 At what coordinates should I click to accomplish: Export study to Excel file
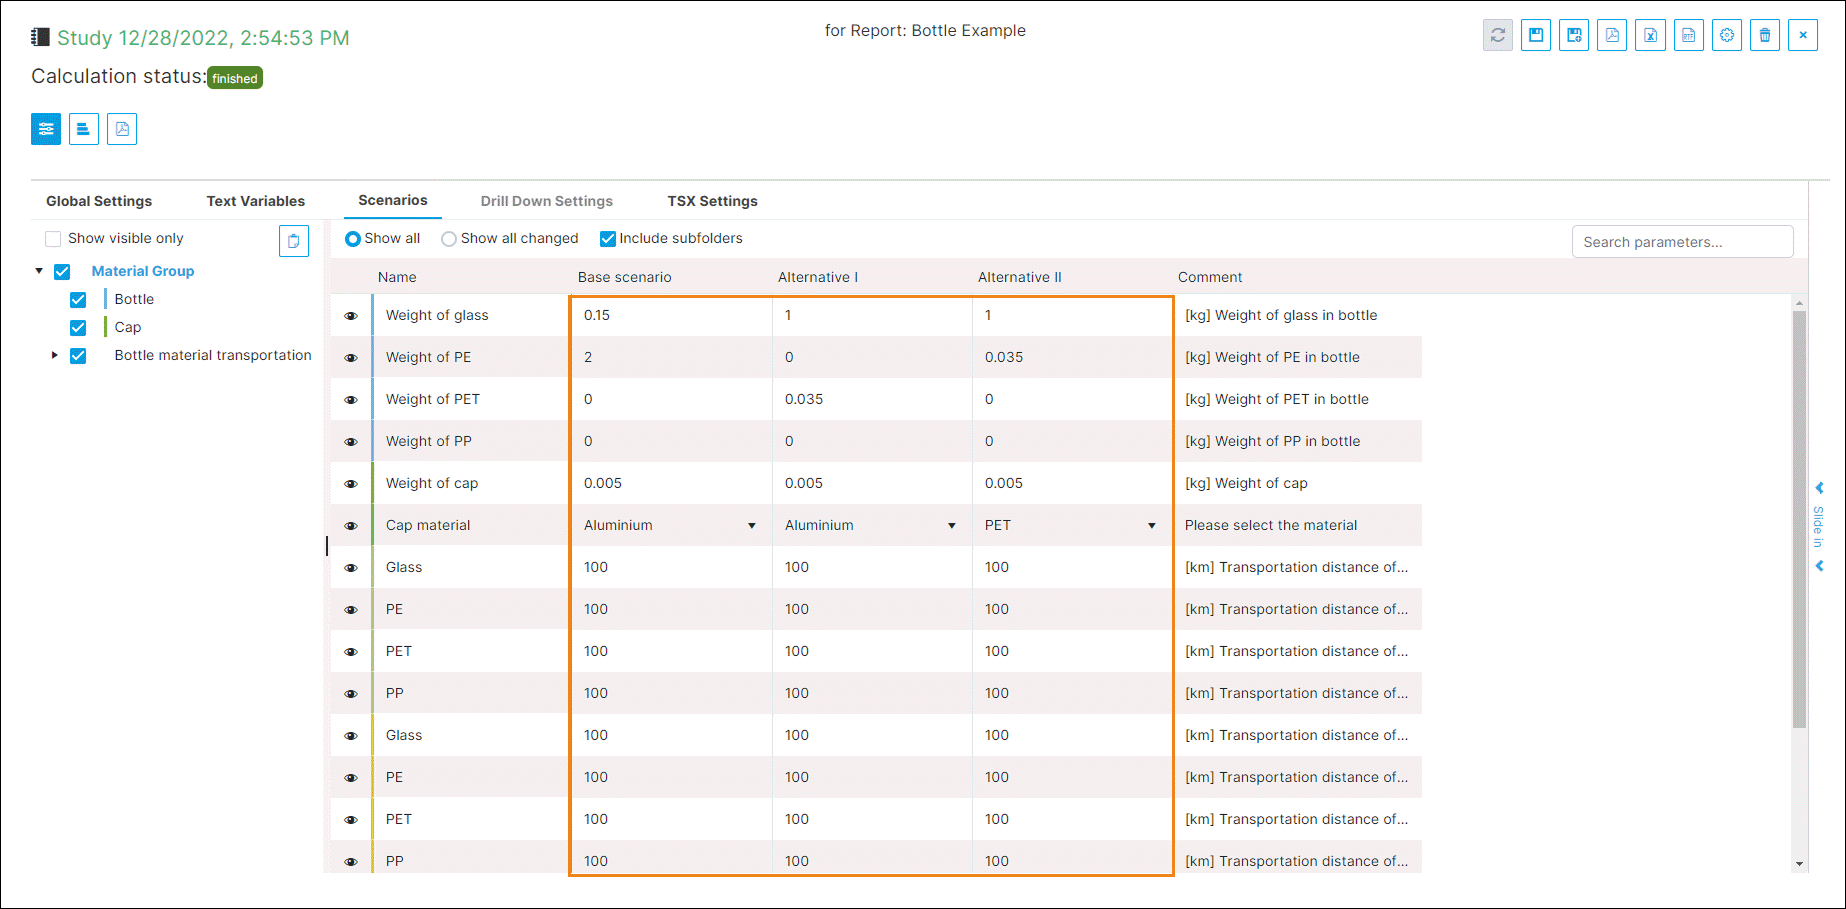(x=1650, y=35)
